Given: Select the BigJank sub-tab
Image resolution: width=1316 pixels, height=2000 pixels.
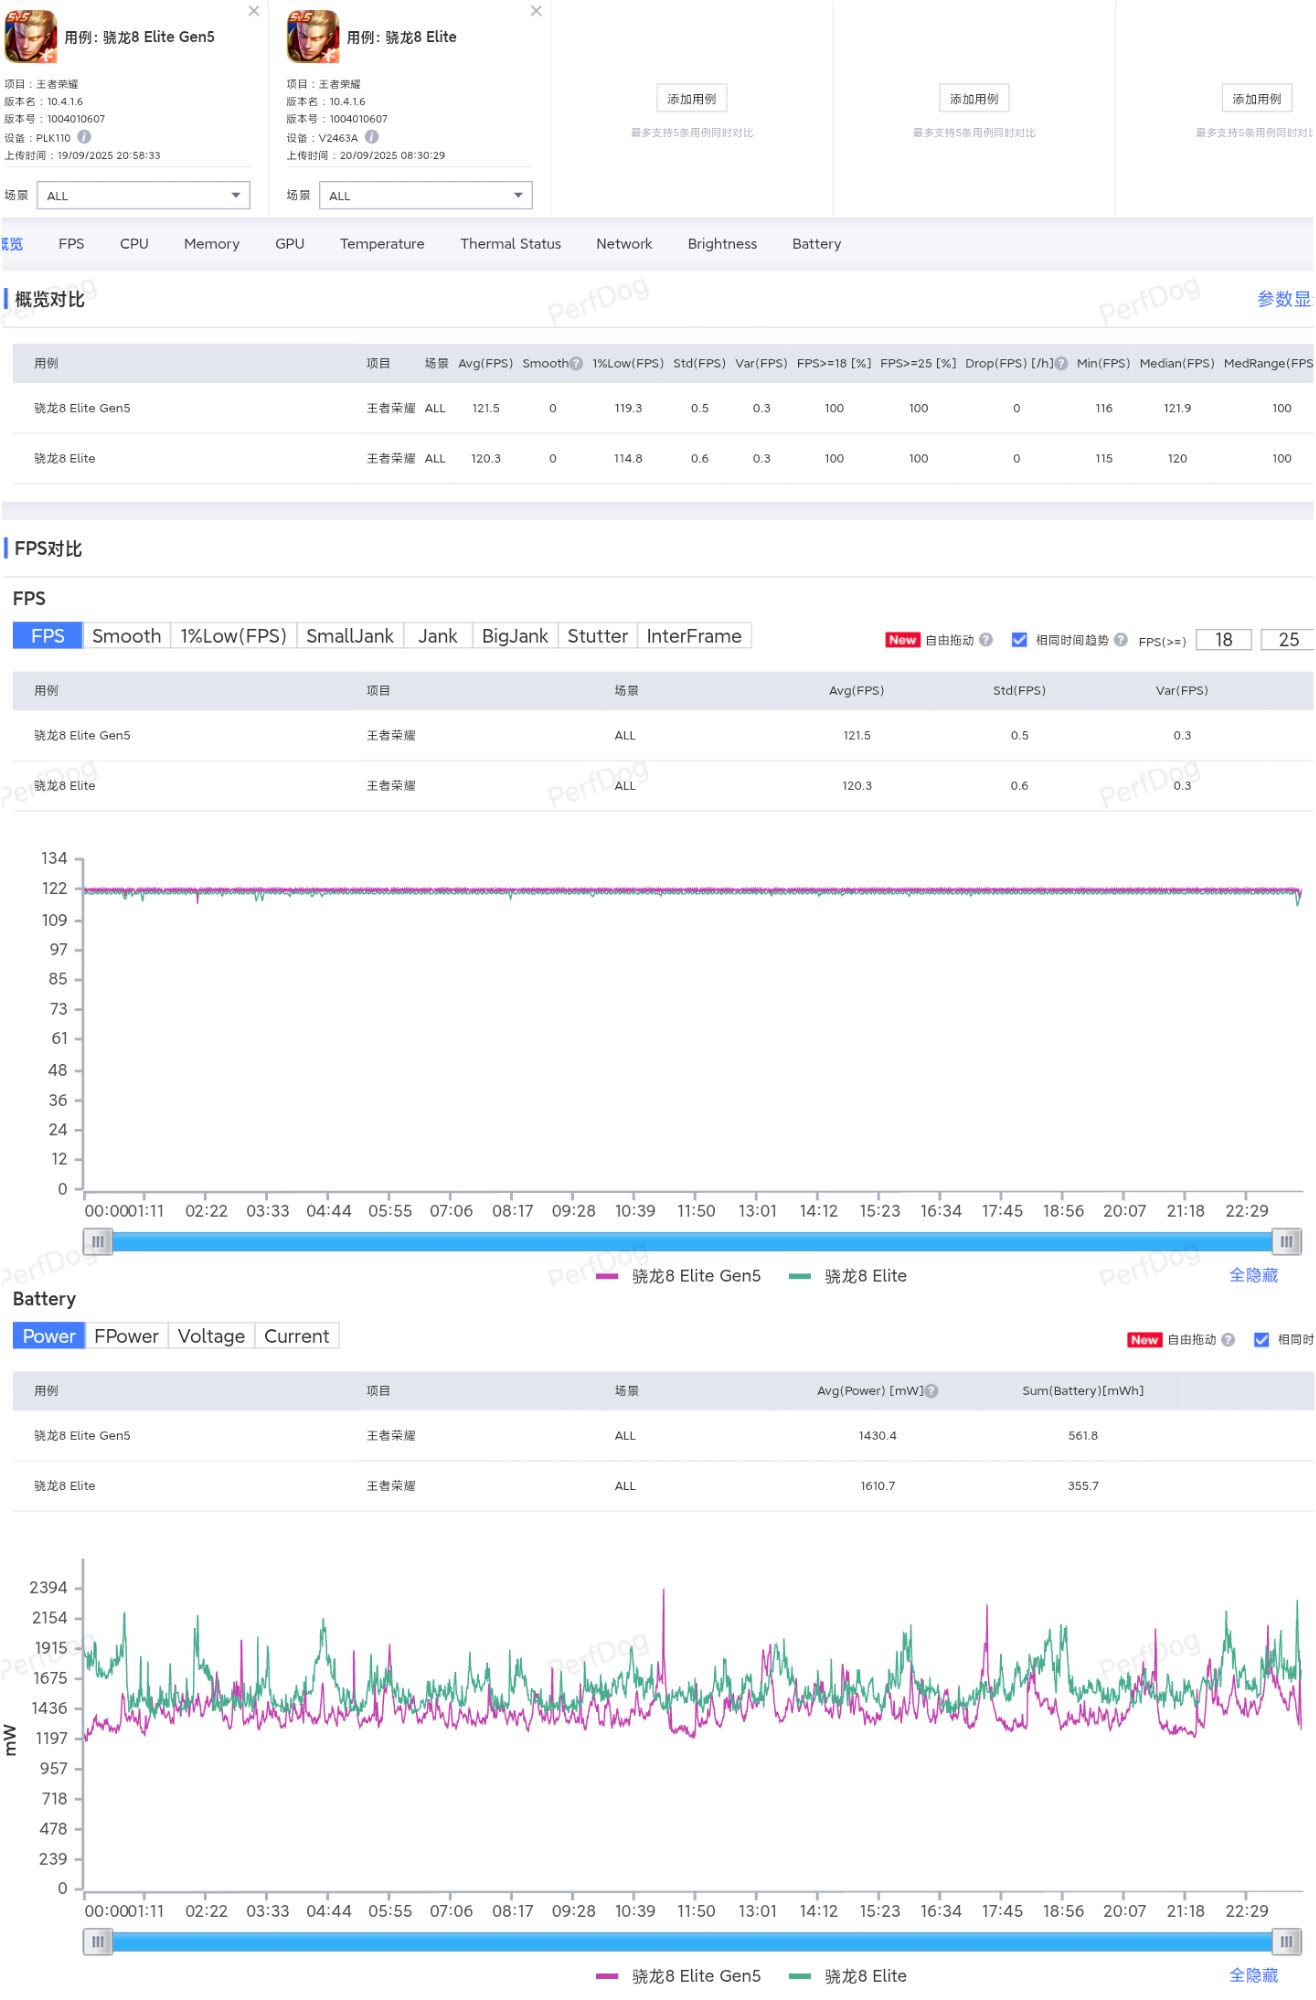Looking at the screenshot, I should click(514, 636).
